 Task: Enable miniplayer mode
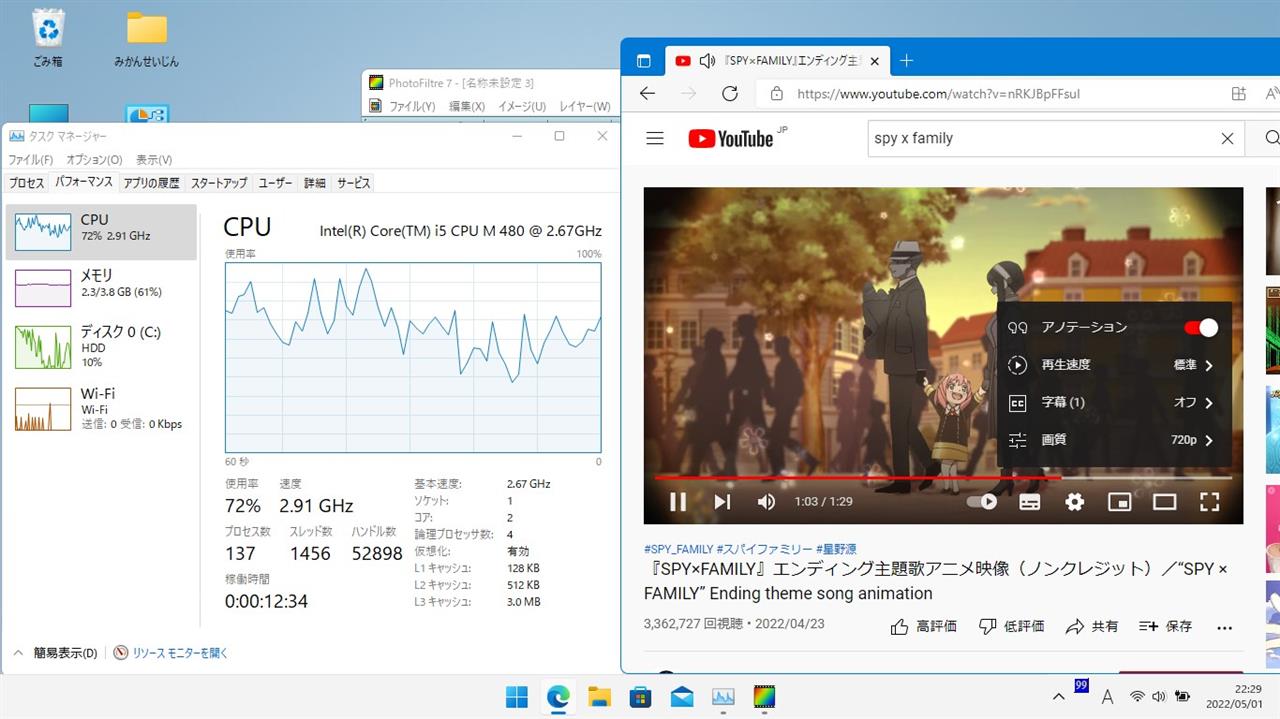pos(1120,502)
